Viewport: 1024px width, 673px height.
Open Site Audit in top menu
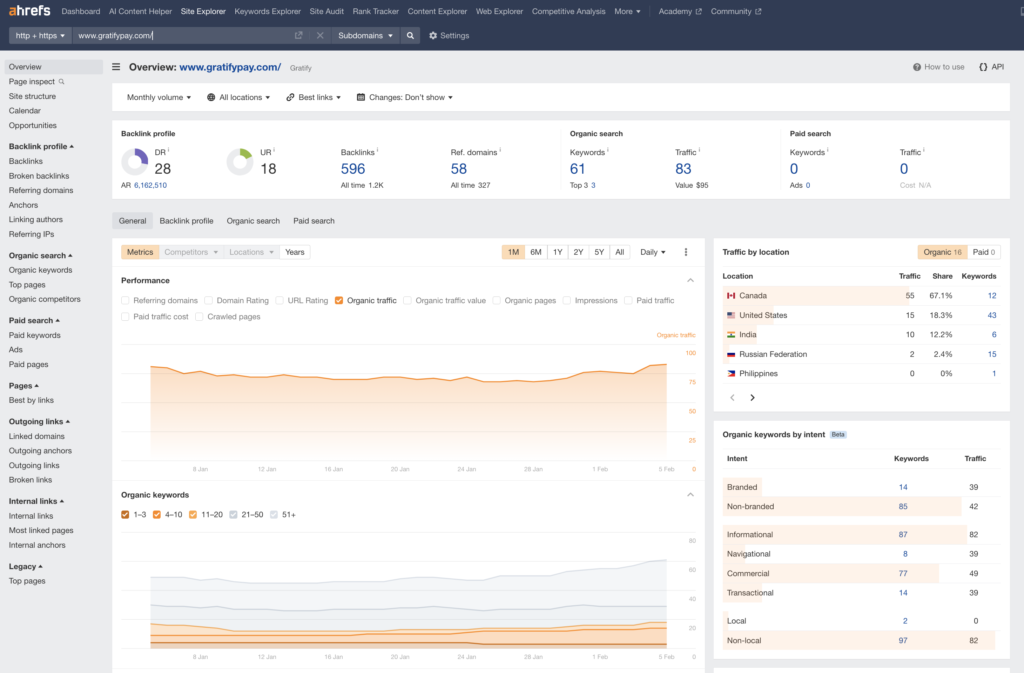(326, 11)
